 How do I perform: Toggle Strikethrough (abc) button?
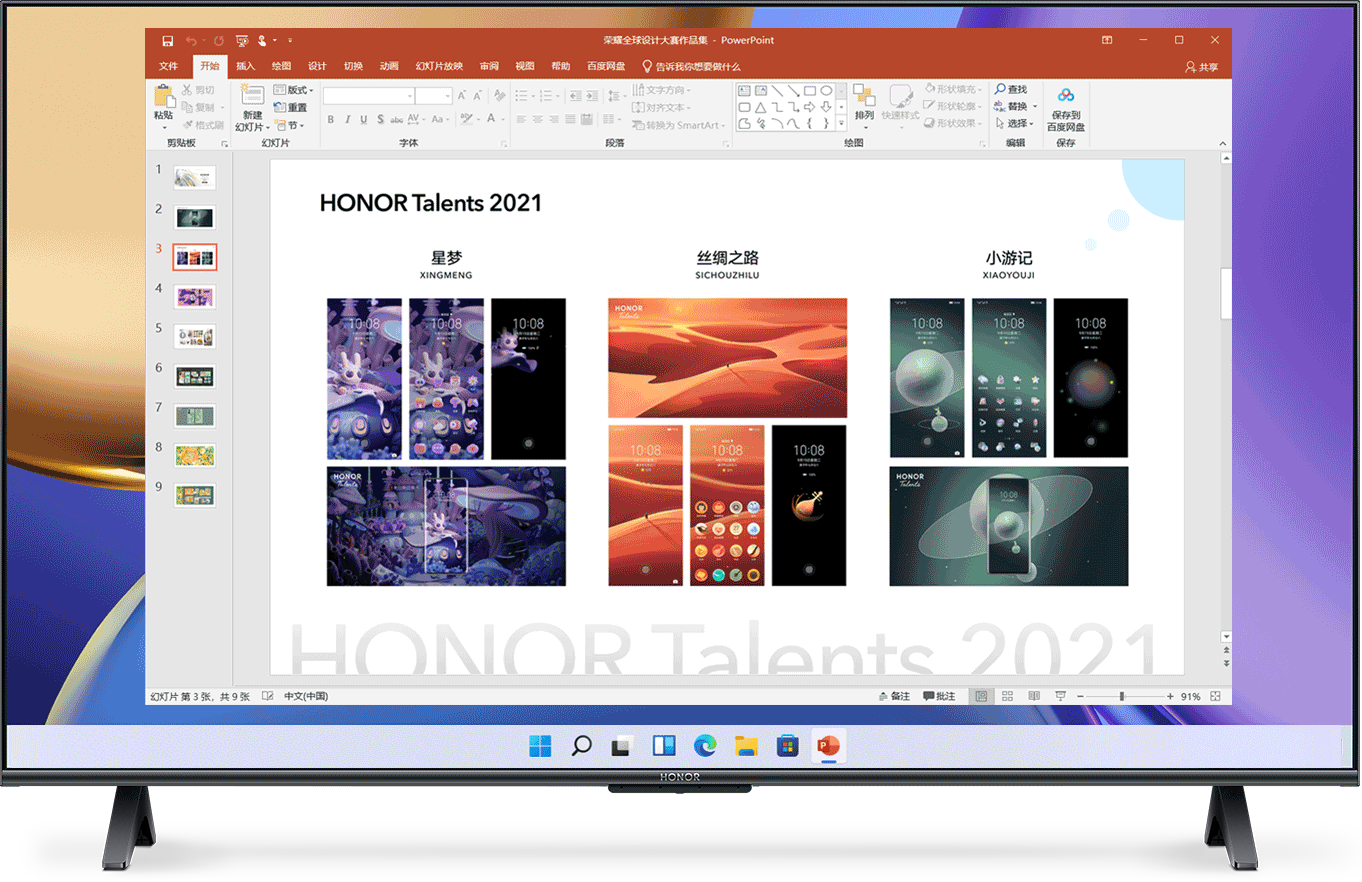396,119
